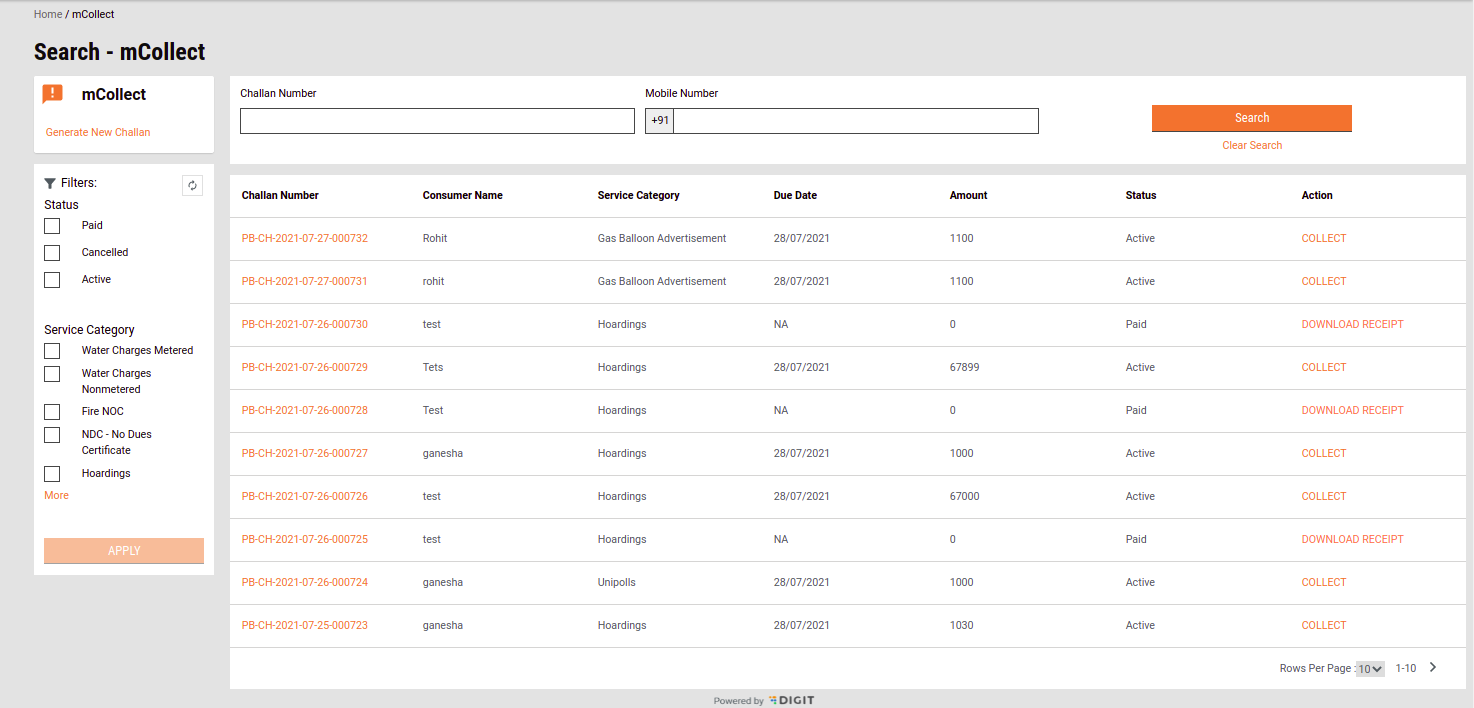Click the DIGIT logo in footer

pyautogui.click(x=792, y=701)
